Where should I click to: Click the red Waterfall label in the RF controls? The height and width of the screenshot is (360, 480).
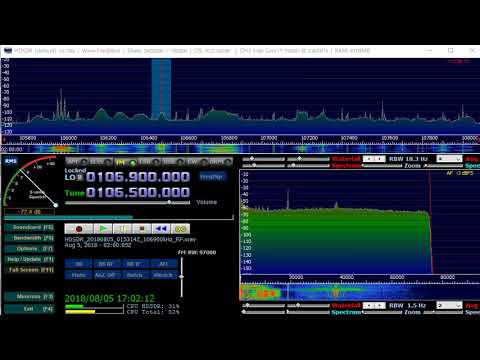click(346, 159)
